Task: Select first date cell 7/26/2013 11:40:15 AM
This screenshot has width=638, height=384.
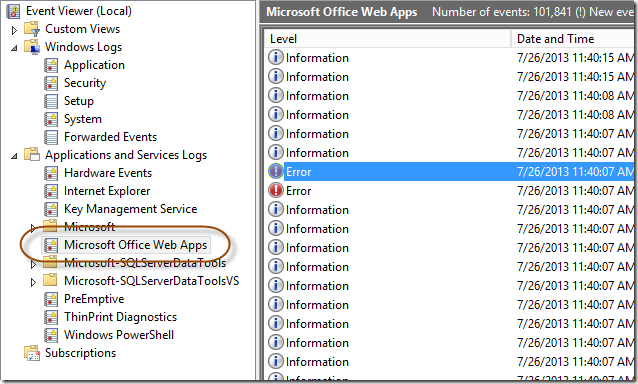Action: pos(575,58)
